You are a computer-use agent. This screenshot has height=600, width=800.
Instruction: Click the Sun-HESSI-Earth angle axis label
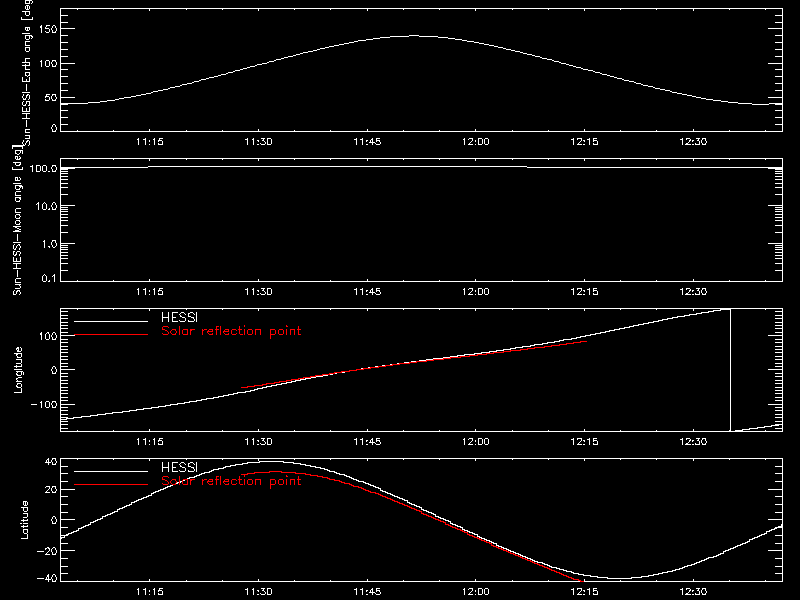(27, 71)
